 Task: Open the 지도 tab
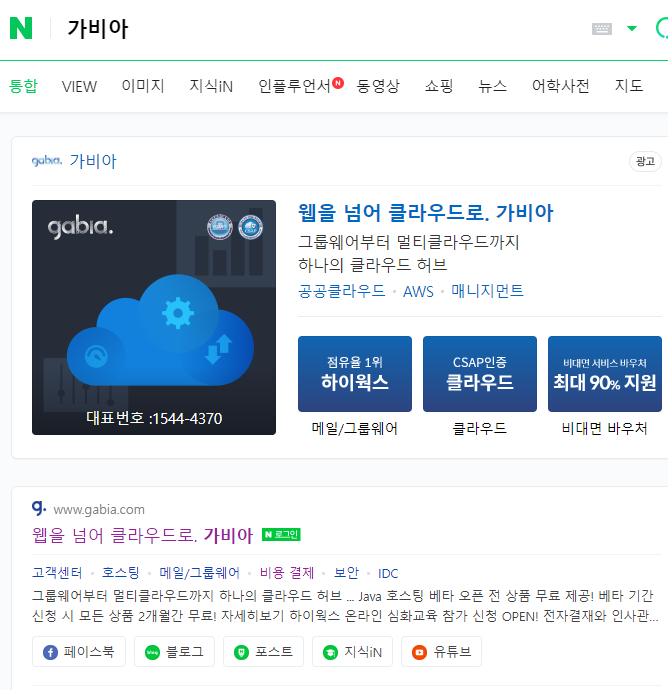click(629, 86)
